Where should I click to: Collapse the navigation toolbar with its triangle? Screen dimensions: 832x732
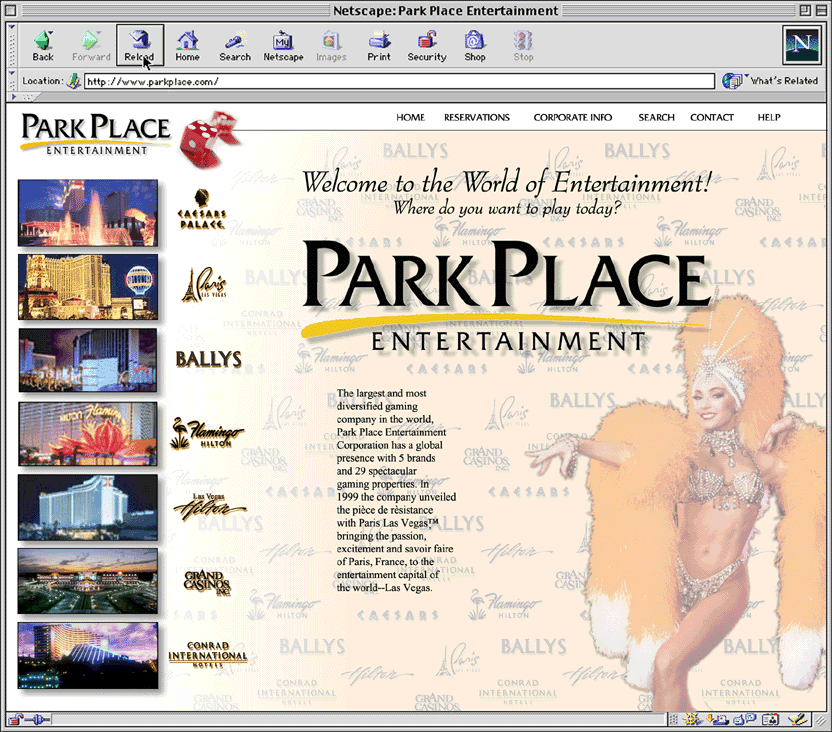pos(12,26)
